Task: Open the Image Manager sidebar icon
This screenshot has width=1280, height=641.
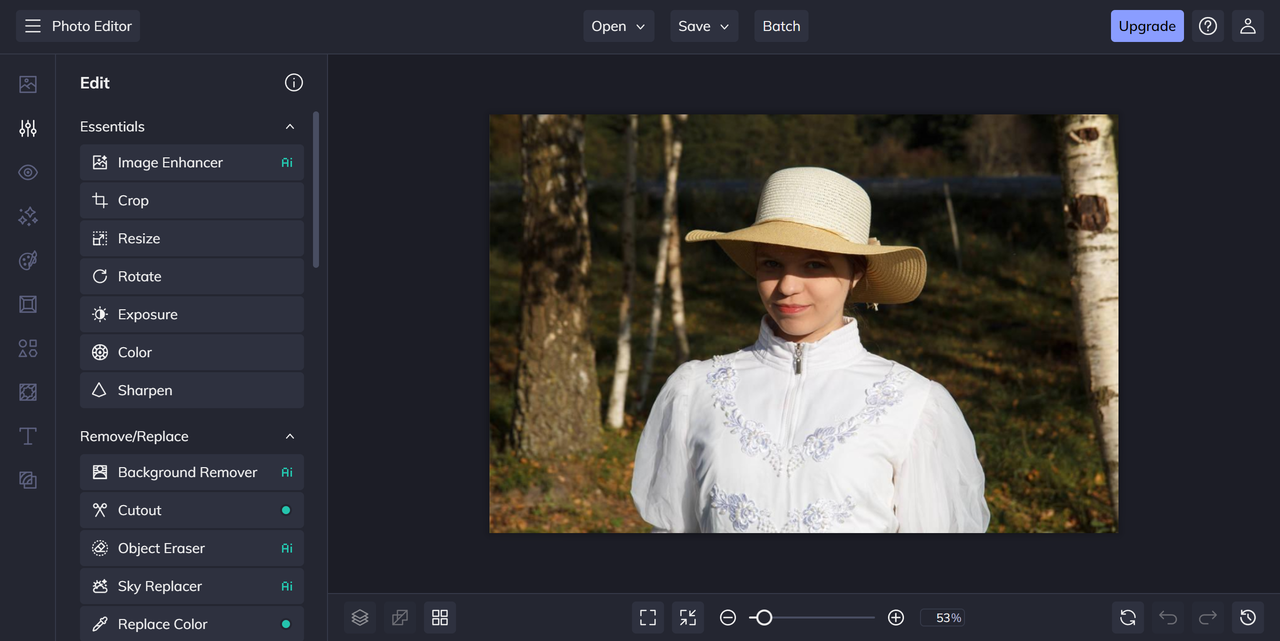Action: [28, 85]
